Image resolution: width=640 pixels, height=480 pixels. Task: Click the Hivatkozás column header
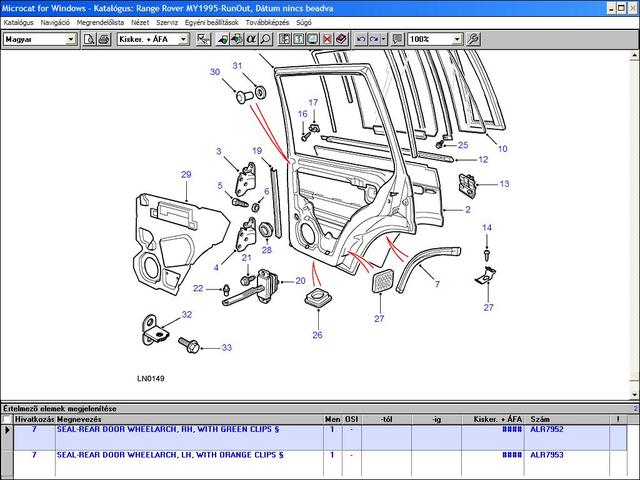(x=35, y=419)
